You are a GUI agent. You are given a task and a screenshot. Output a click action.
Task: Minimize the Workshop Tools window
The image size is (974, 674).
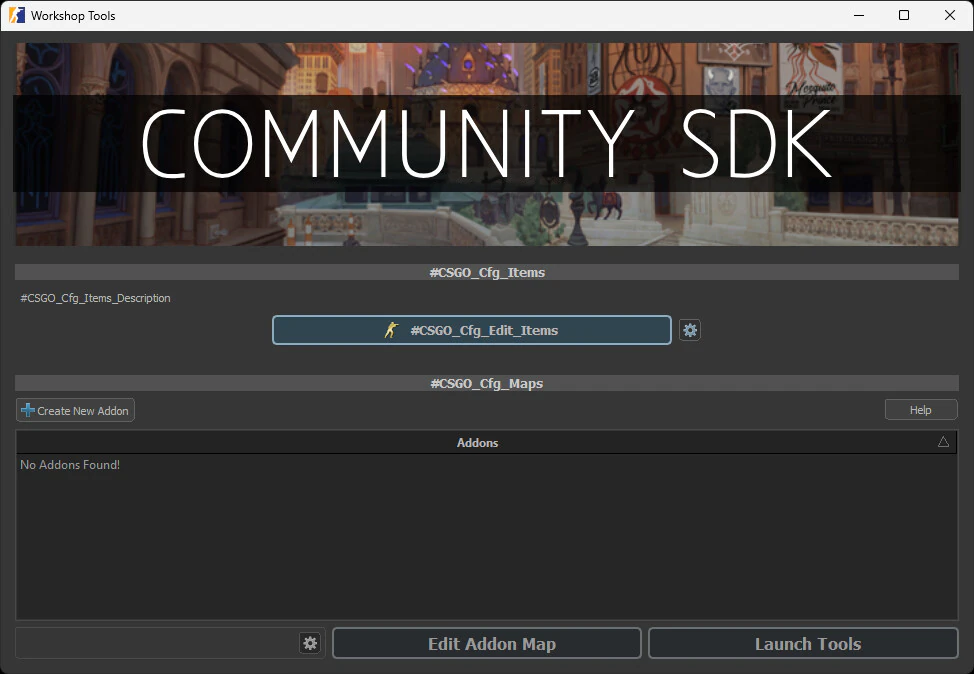[858, 15]
